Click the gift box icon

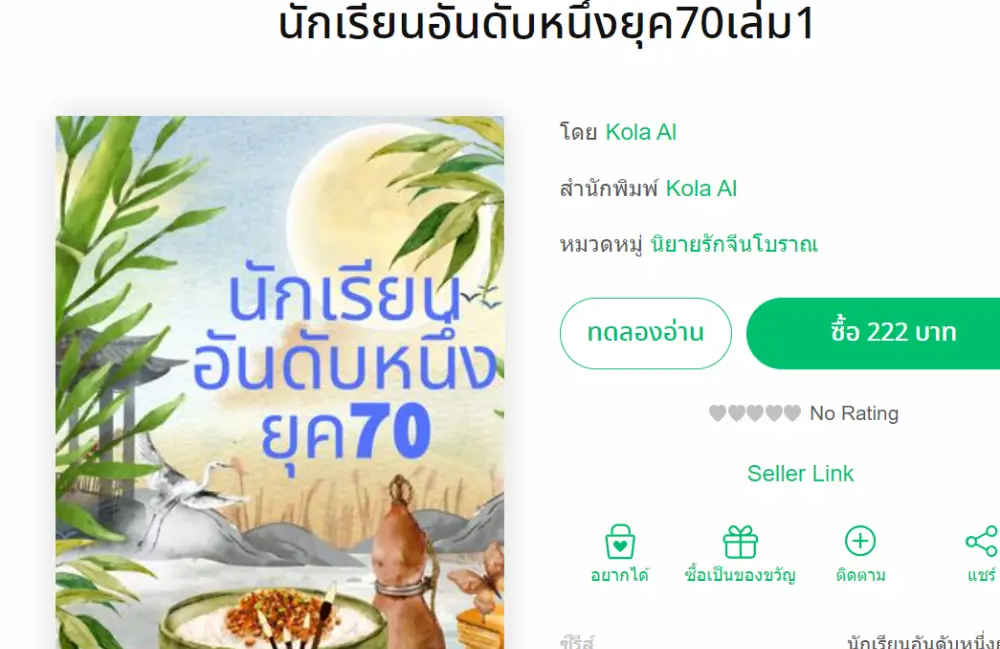[740, 542]
